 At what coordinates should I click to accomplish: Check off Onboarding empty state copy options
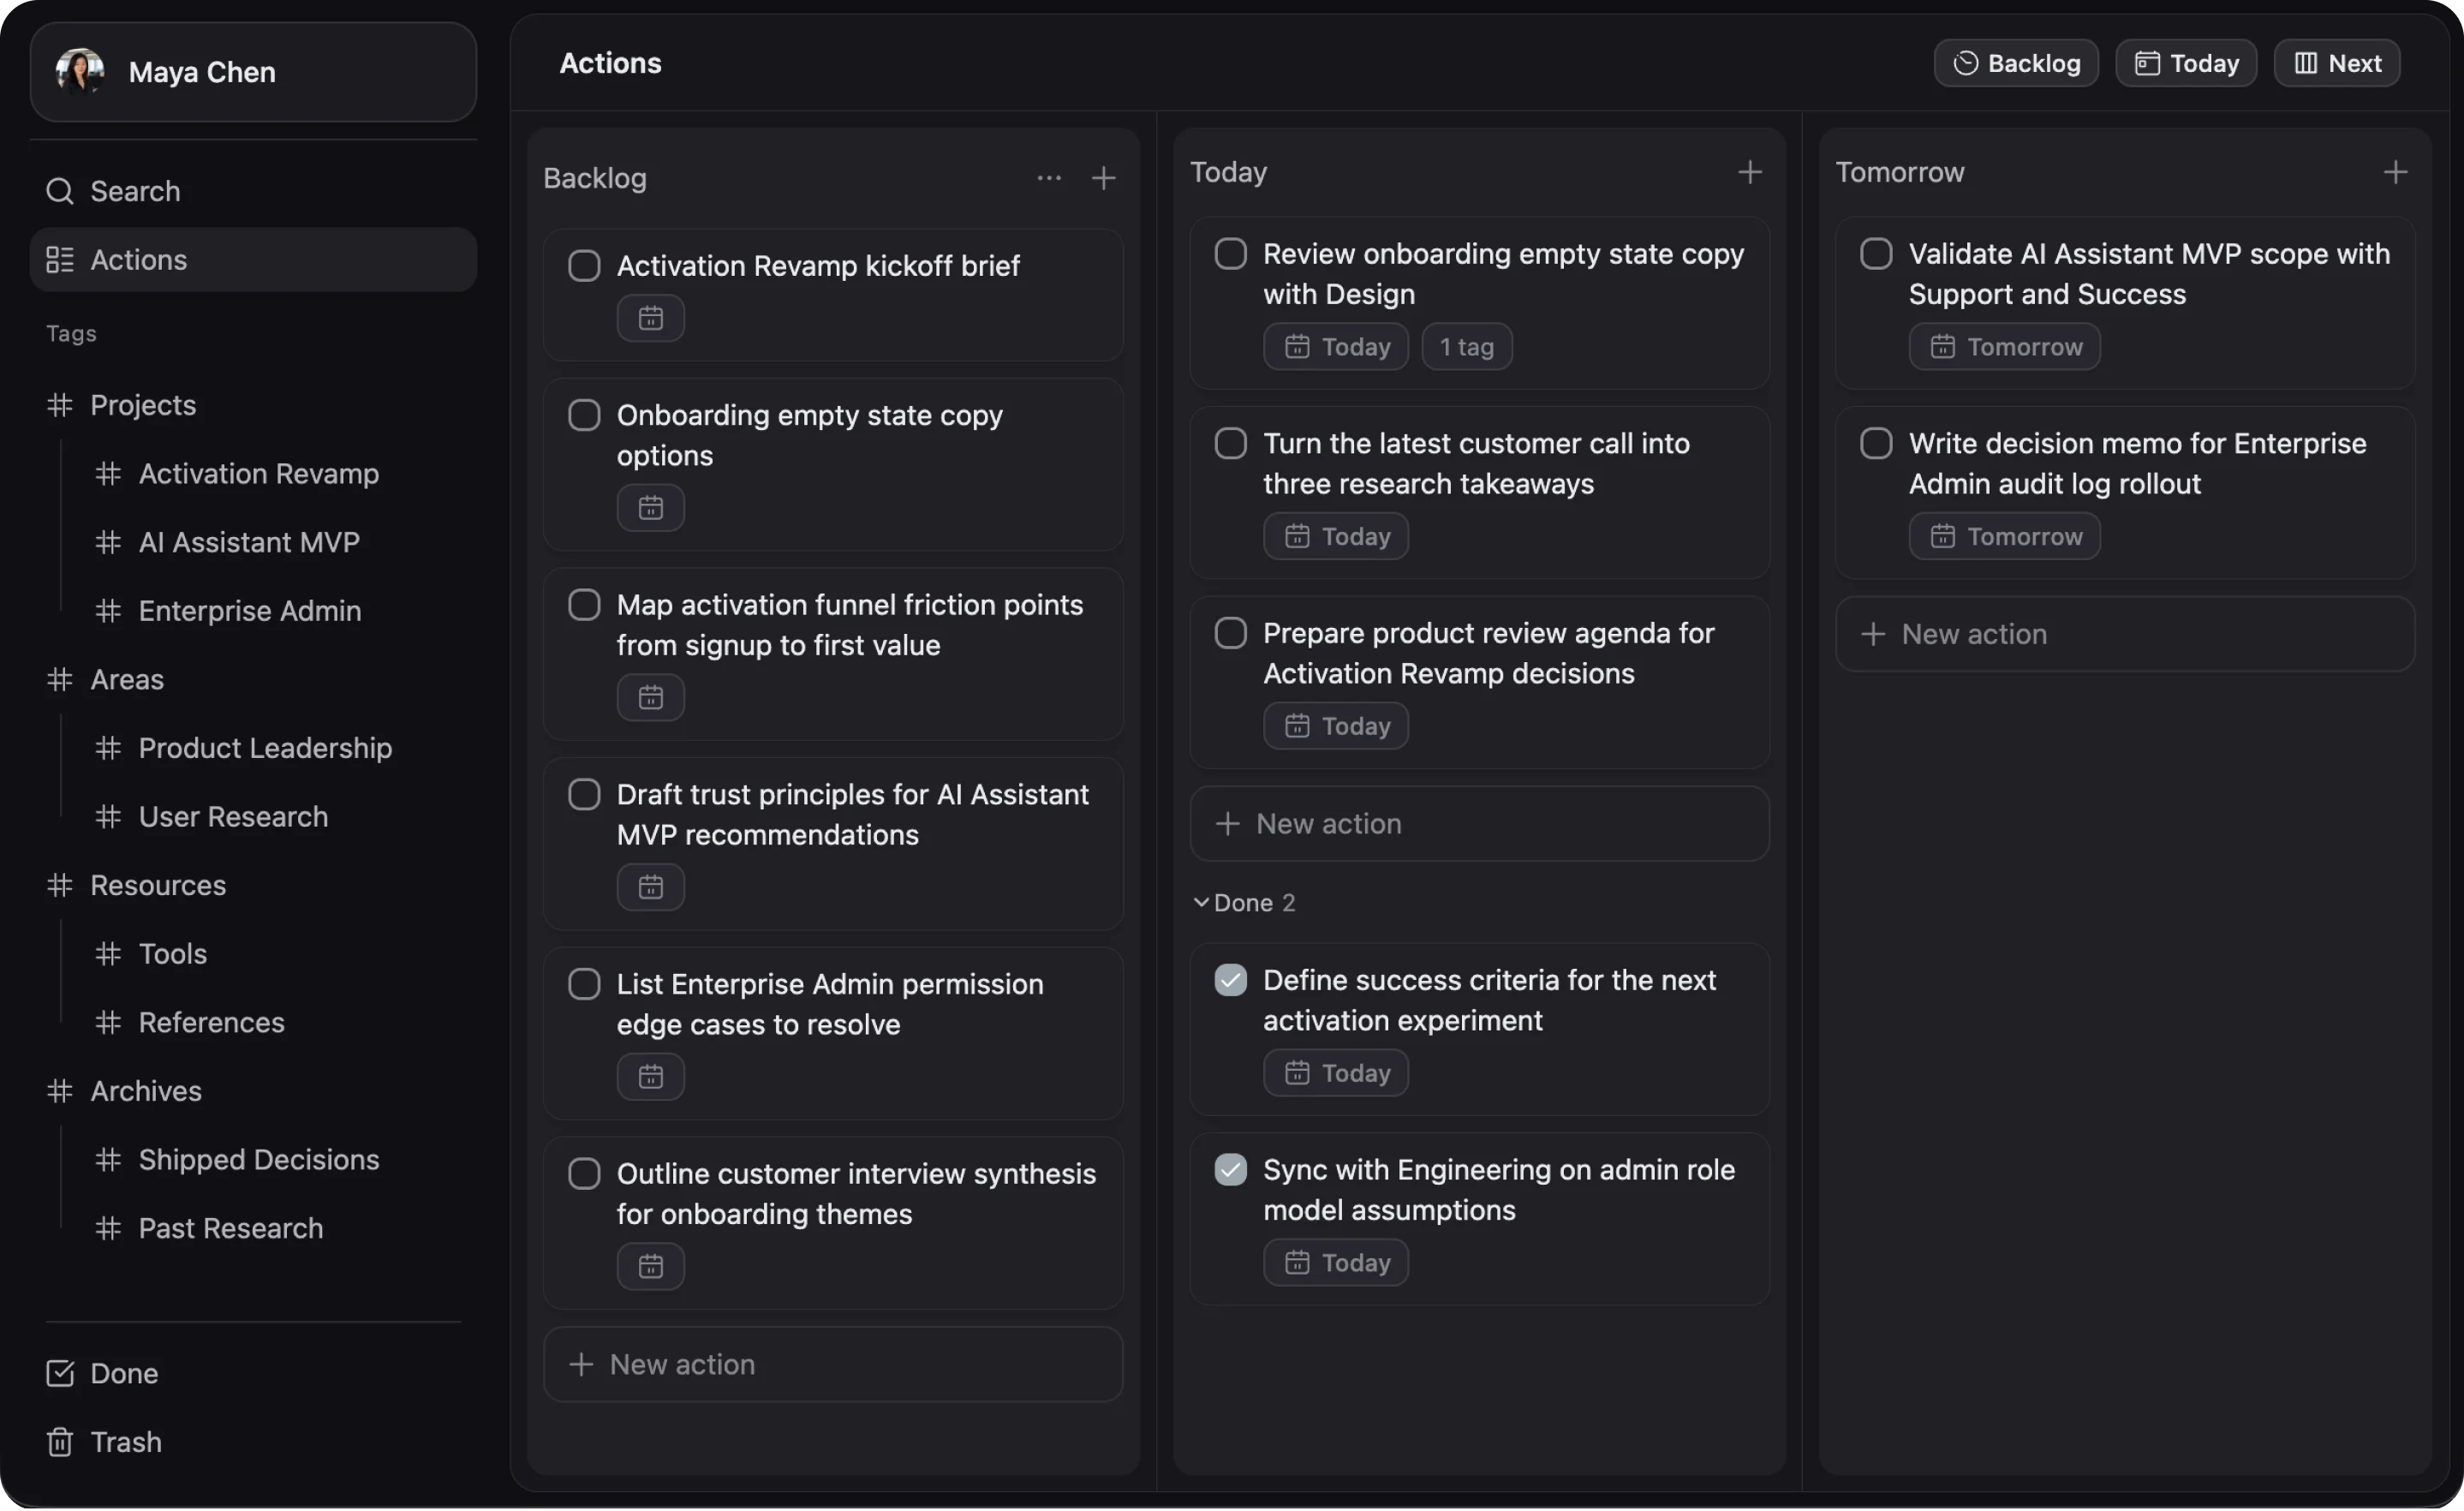584,415
